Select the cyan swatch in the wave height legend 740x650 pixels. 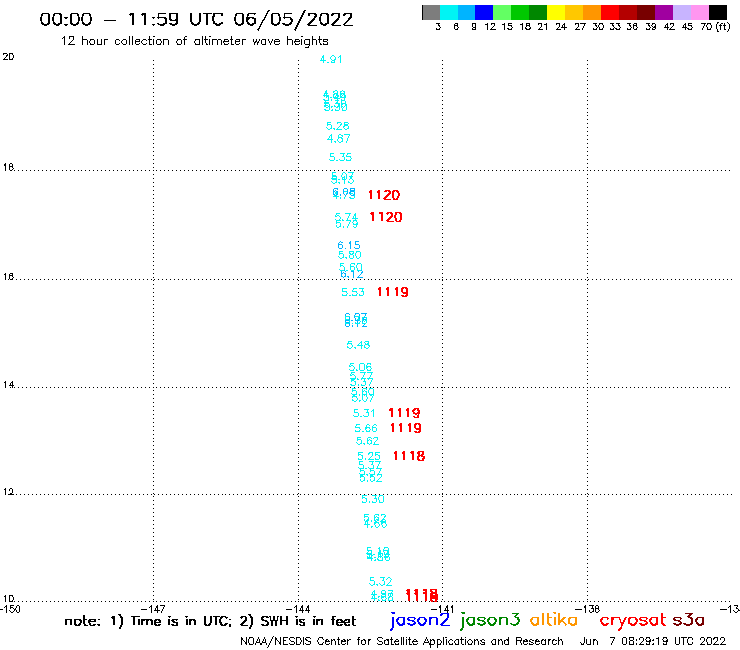tap(449, 12)
